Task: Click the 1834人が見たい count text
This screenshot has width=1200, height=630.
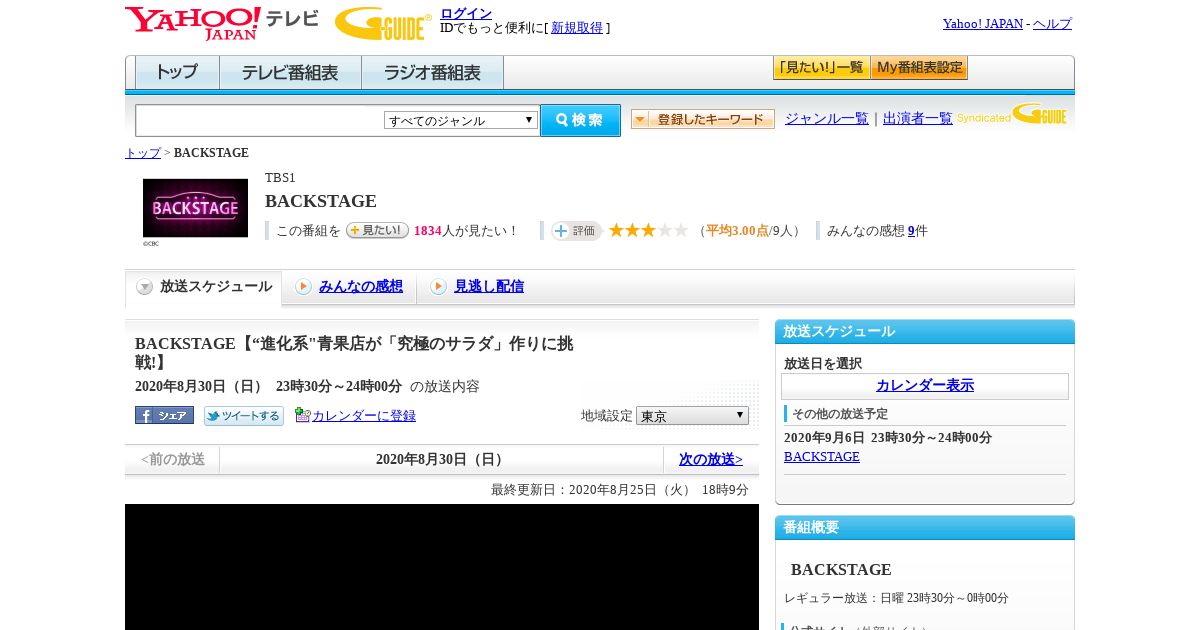Action: [x=466, y=230]
